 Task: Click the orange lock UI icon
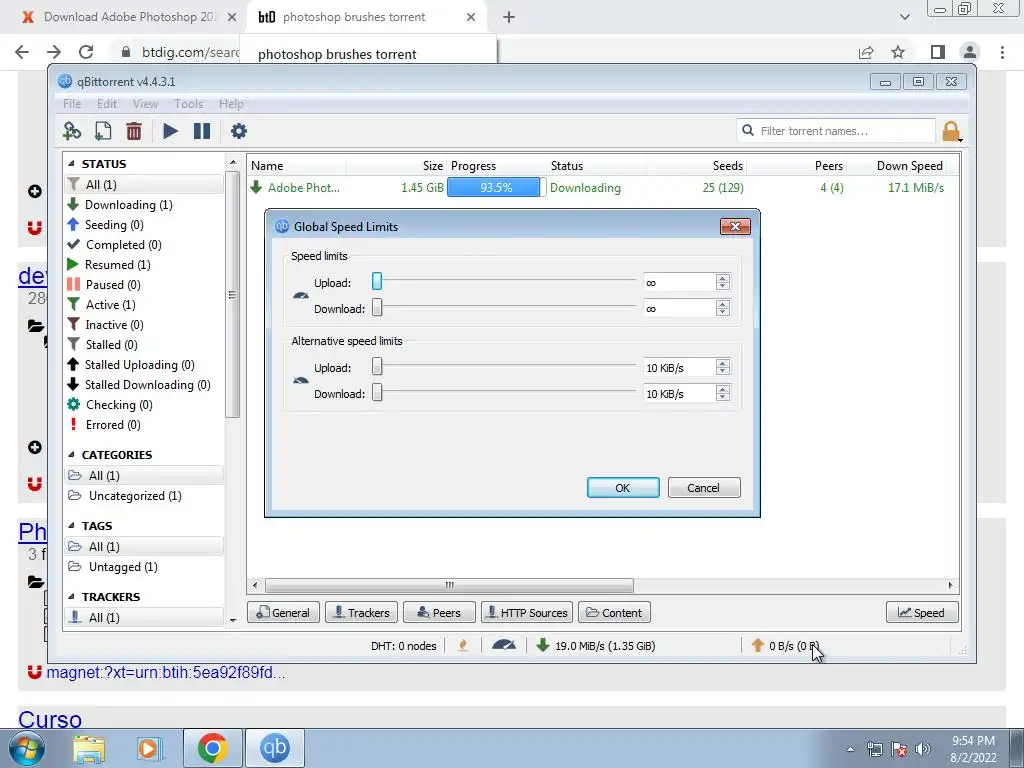click(x=952, y=131)
